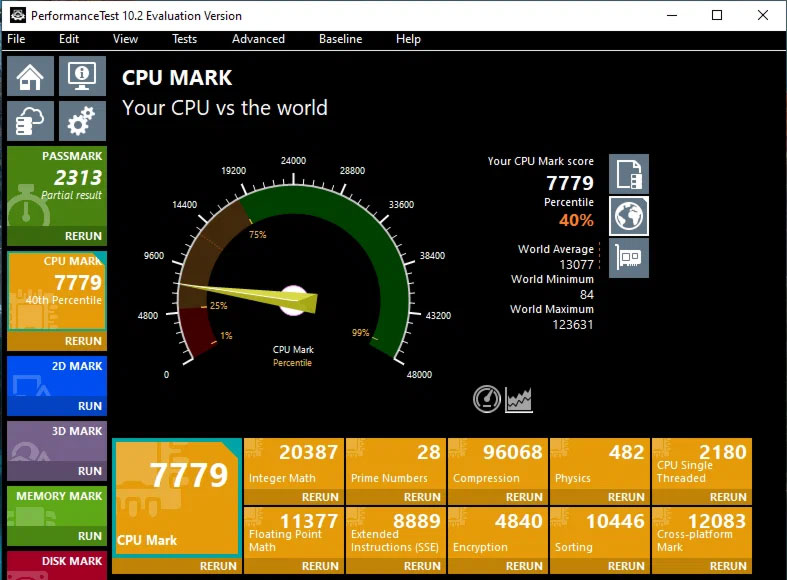Click the Floating Point Math 11377 tile

[x=294, y=533]
